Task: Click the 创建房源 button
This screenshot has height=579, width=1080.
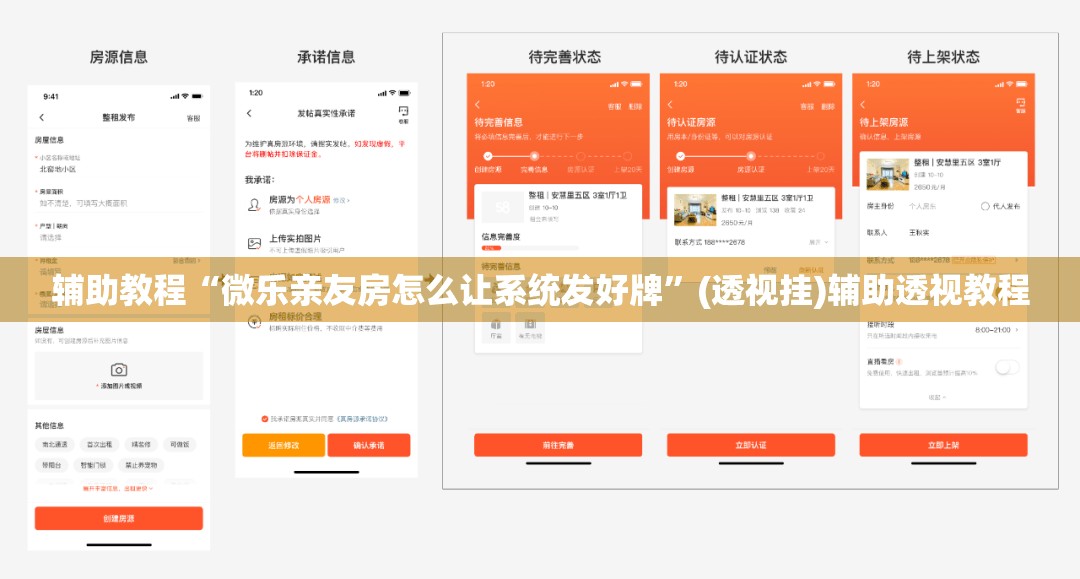Action: click(x=118, y=518)
